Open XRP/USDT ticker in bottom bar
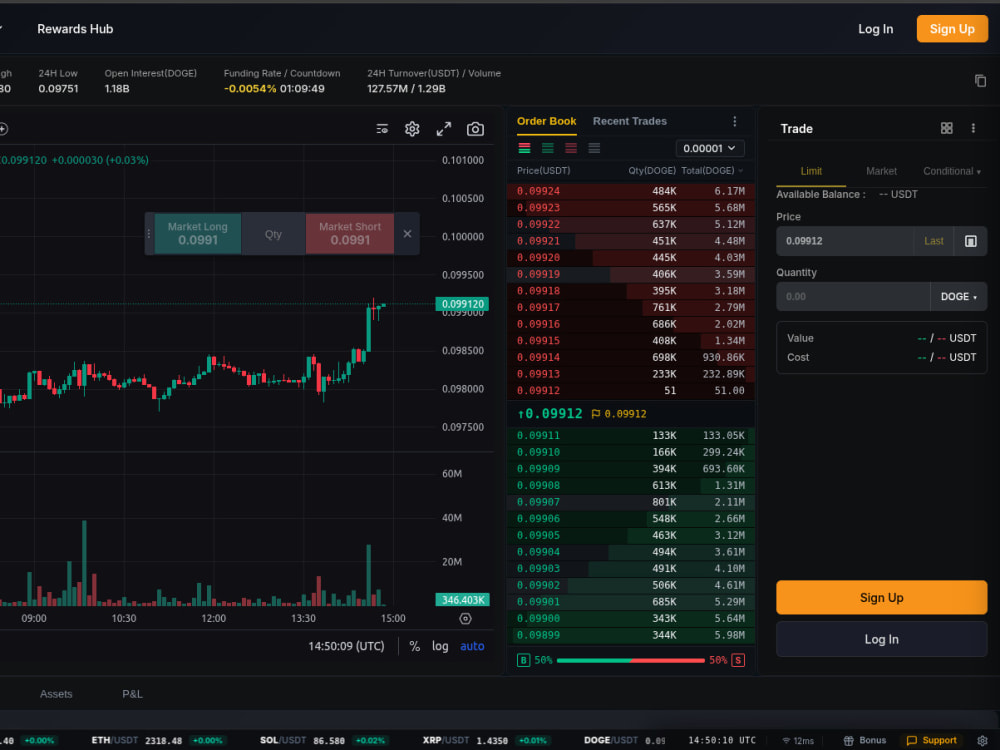 pyautogui.click(x=486, y=740)
